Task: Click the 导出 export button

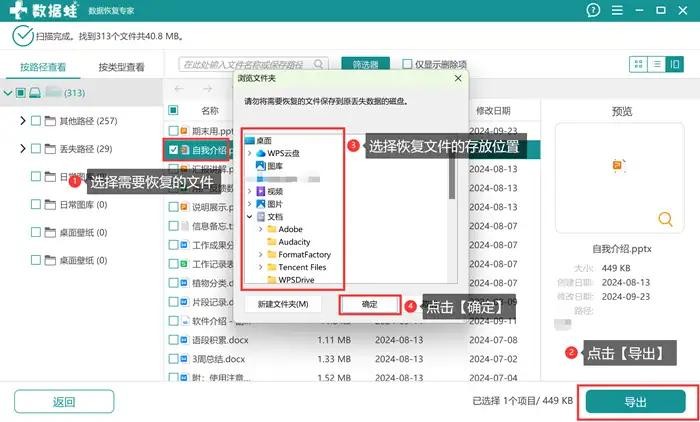Action: pos(634,401)
